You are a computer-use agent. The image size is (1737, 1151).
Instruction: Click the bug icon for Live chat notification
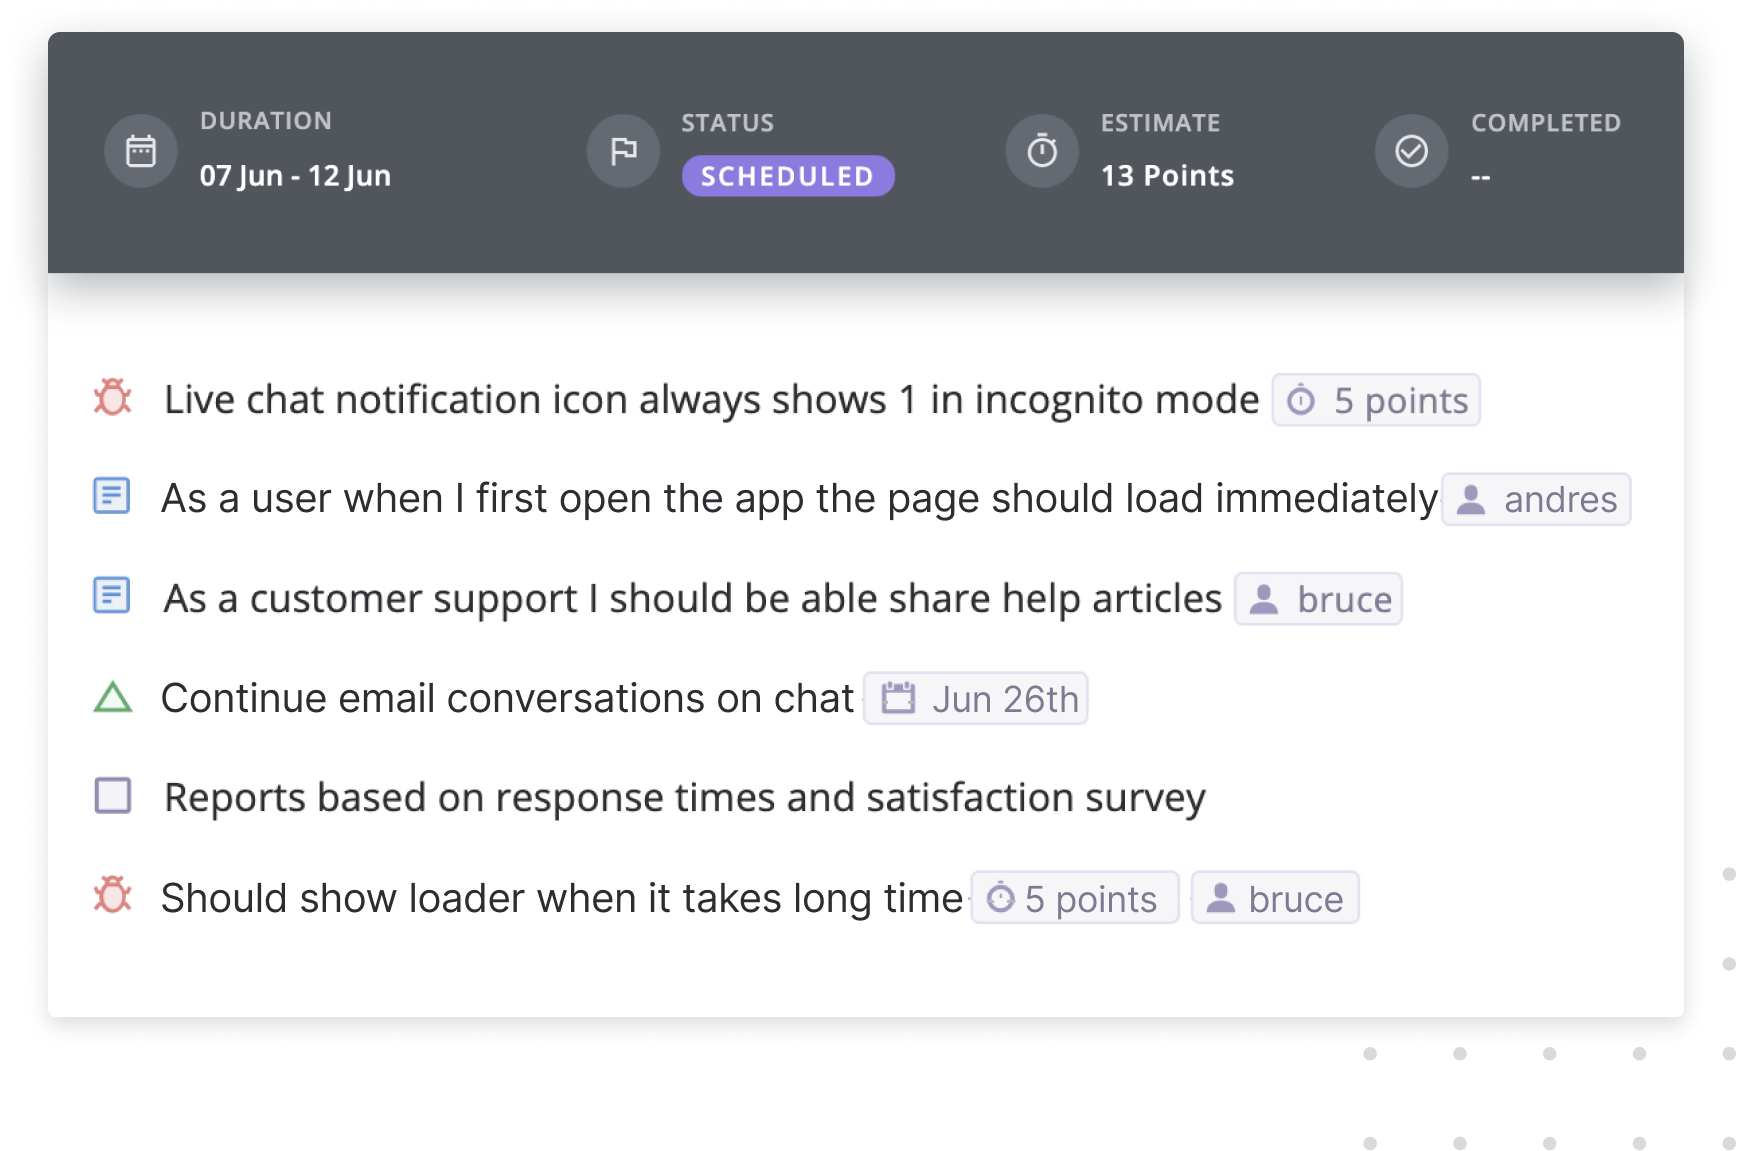112,398
